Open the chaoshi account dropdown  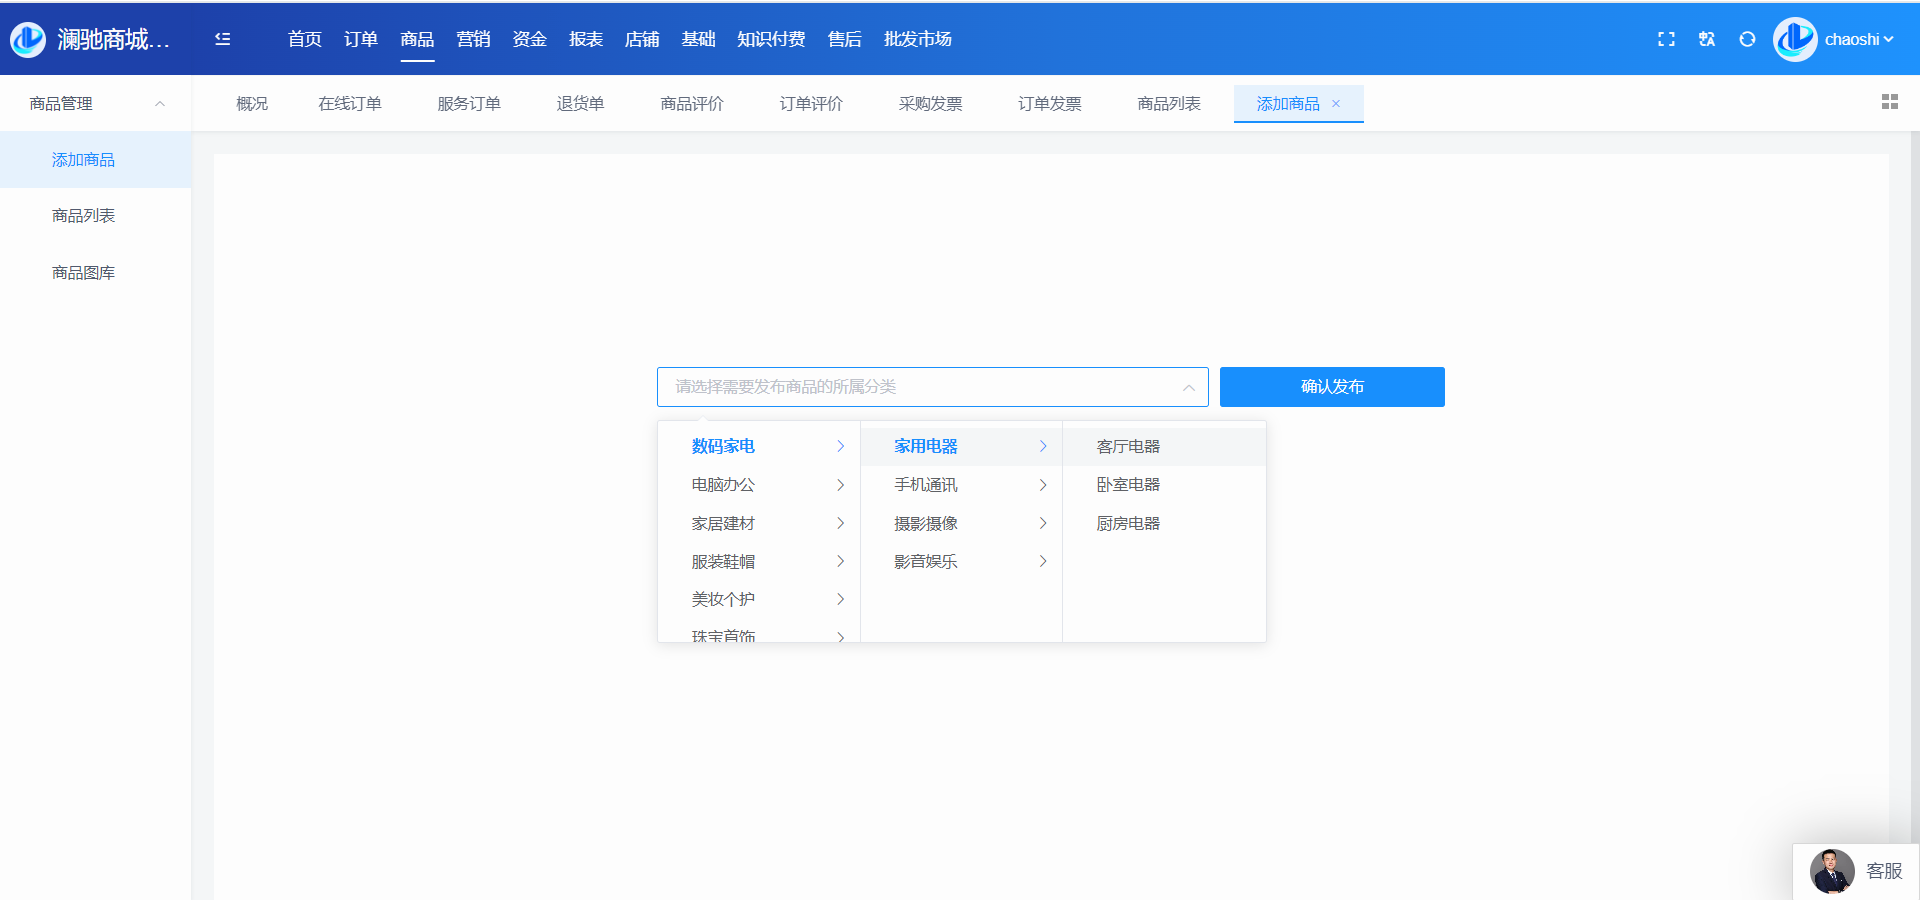pos(1859,40)
